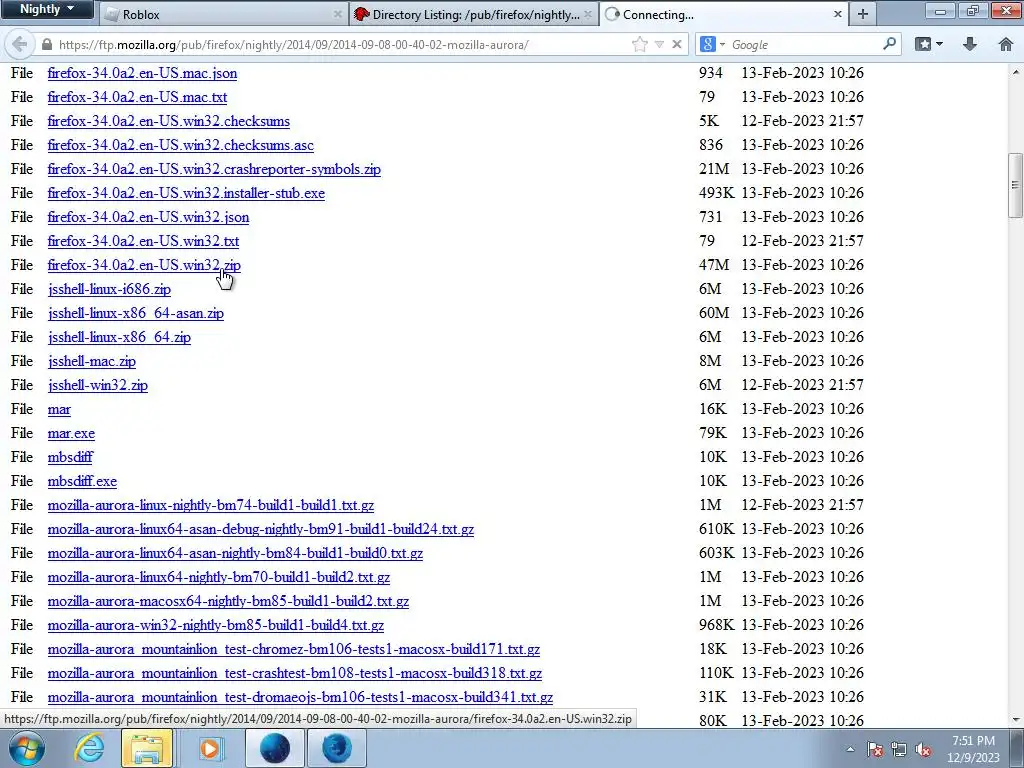Click the muted volume tray icon
This screenshot has width=1024, height=768.
point(923,750)
